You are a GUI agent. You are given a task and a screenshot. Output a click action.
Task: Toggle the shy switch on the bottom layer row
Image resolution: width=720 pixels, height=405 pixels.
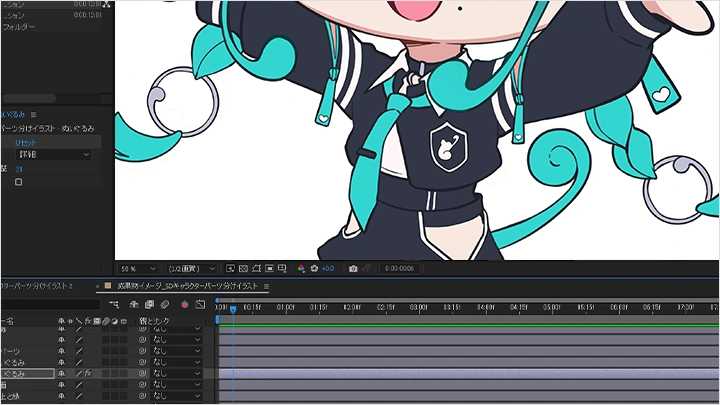click(62, 396)
